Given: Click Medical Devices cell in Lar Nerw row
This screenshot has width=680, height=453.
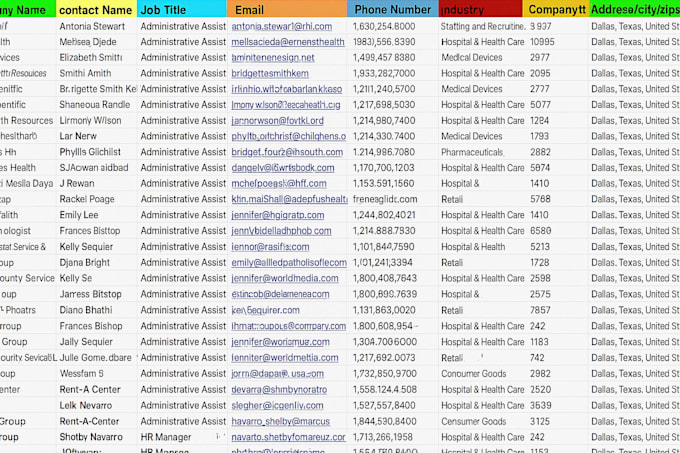Looking at the screenshot, I should coord(471,137).
